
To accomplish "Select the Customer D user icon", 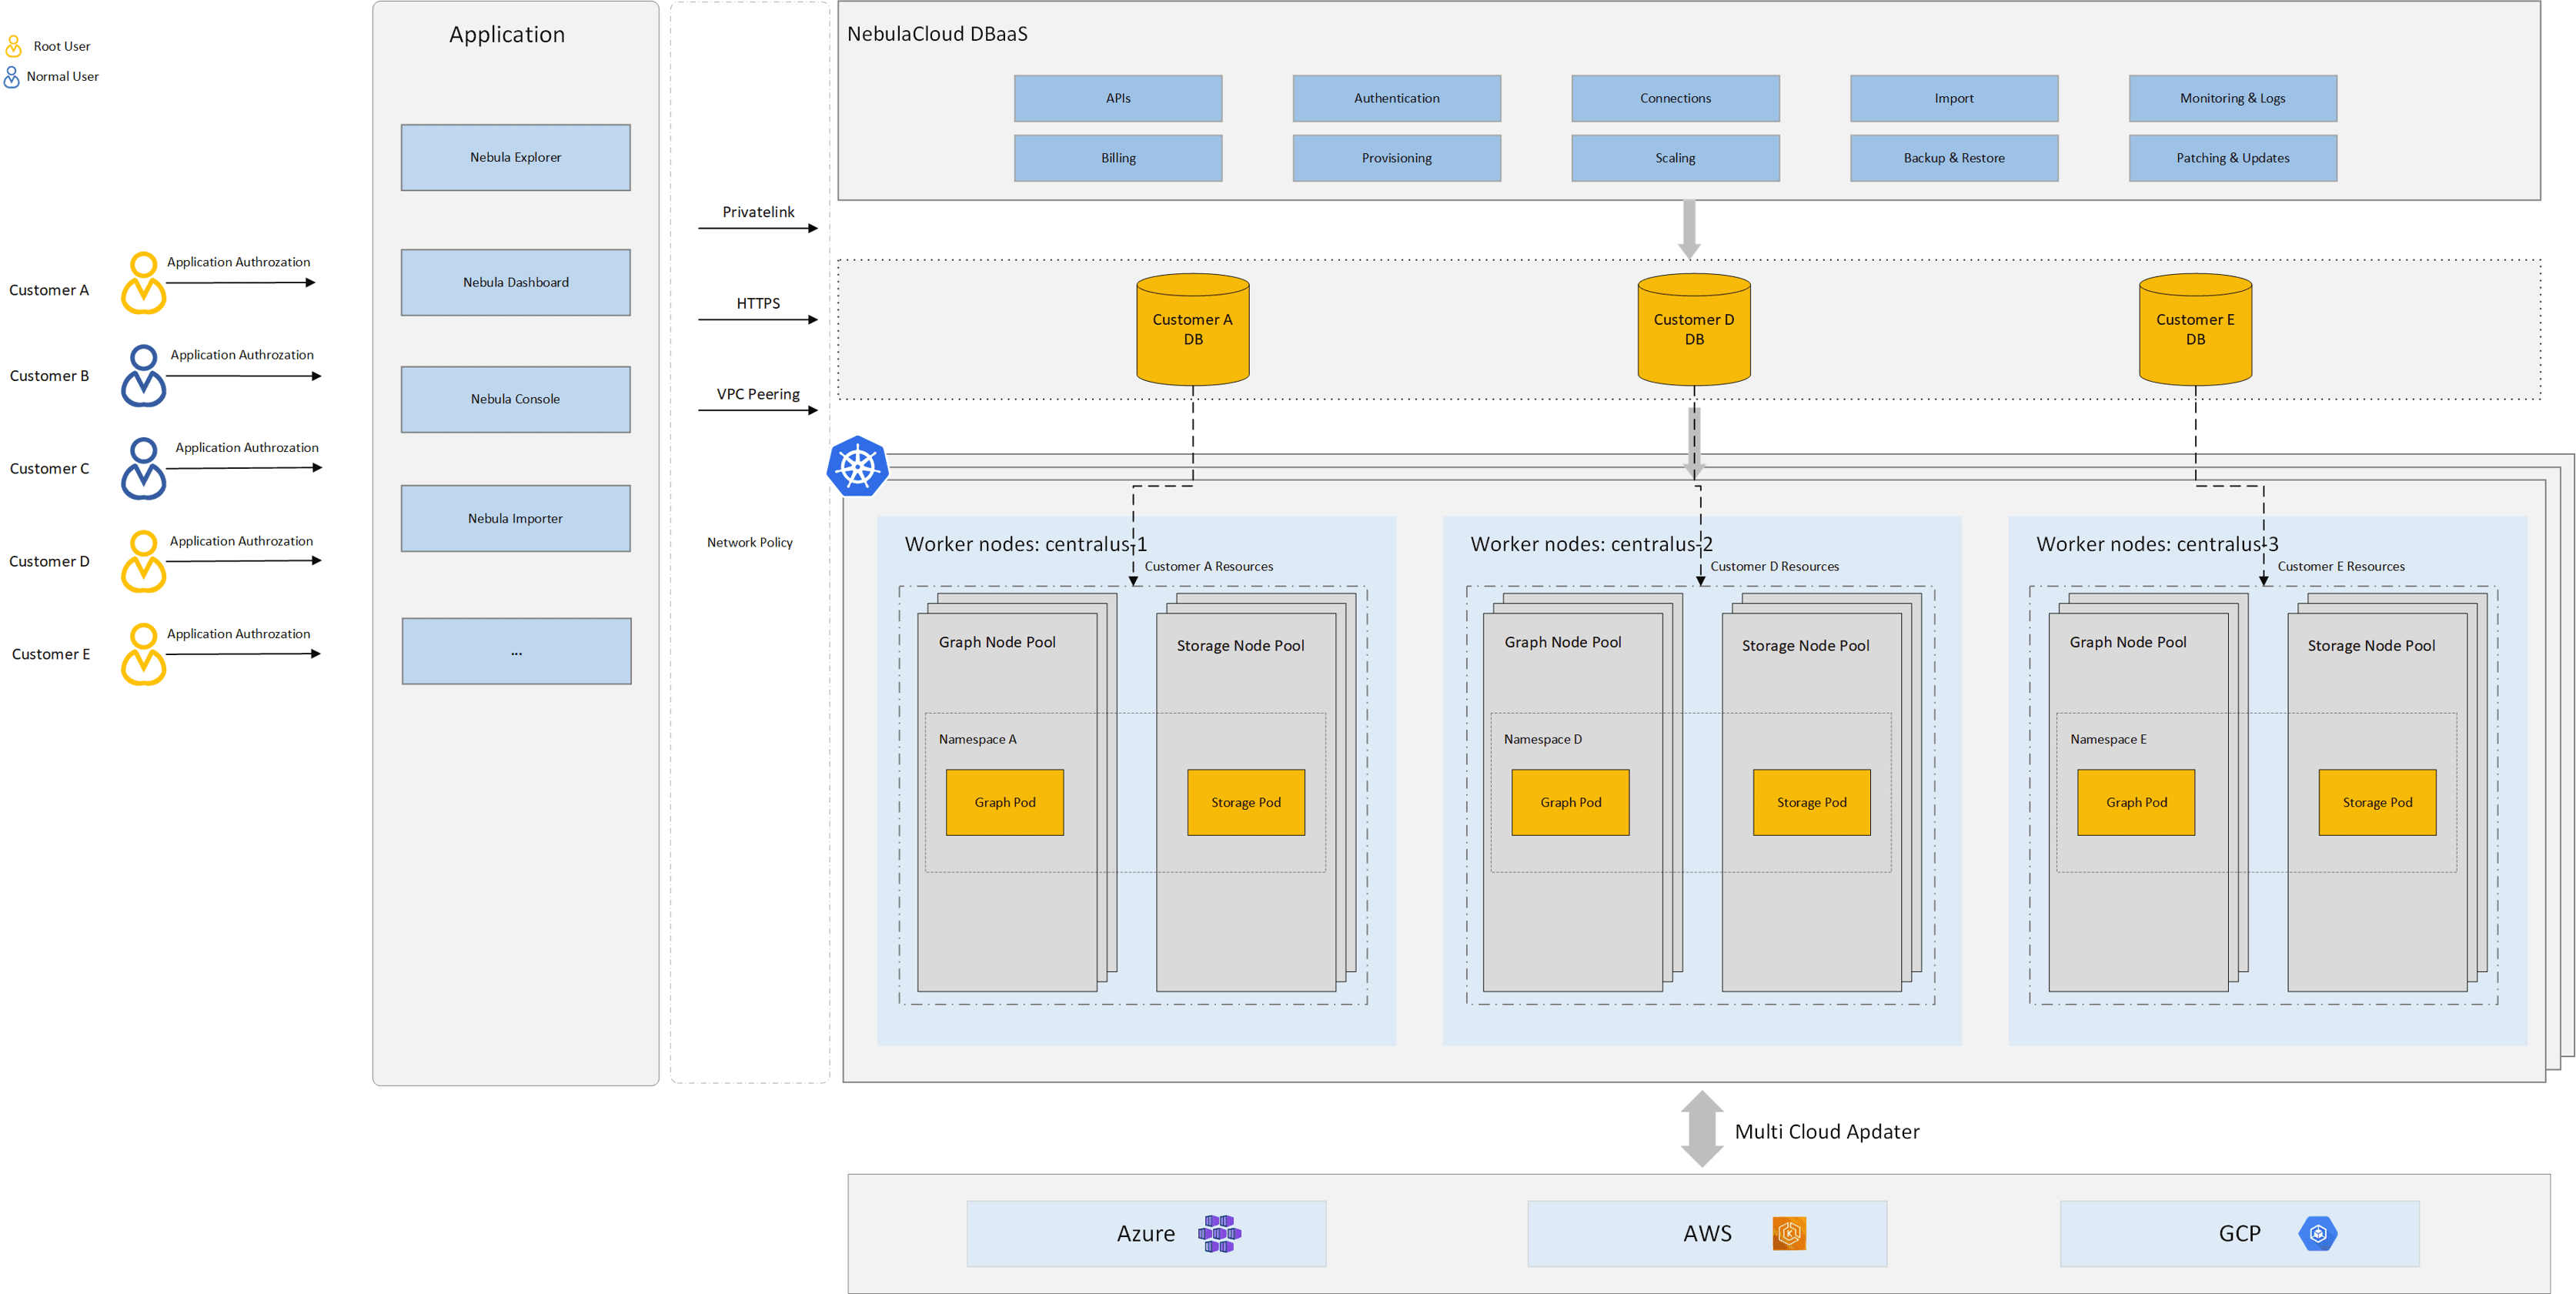I will pyautogui.click(x=144, y=561).
